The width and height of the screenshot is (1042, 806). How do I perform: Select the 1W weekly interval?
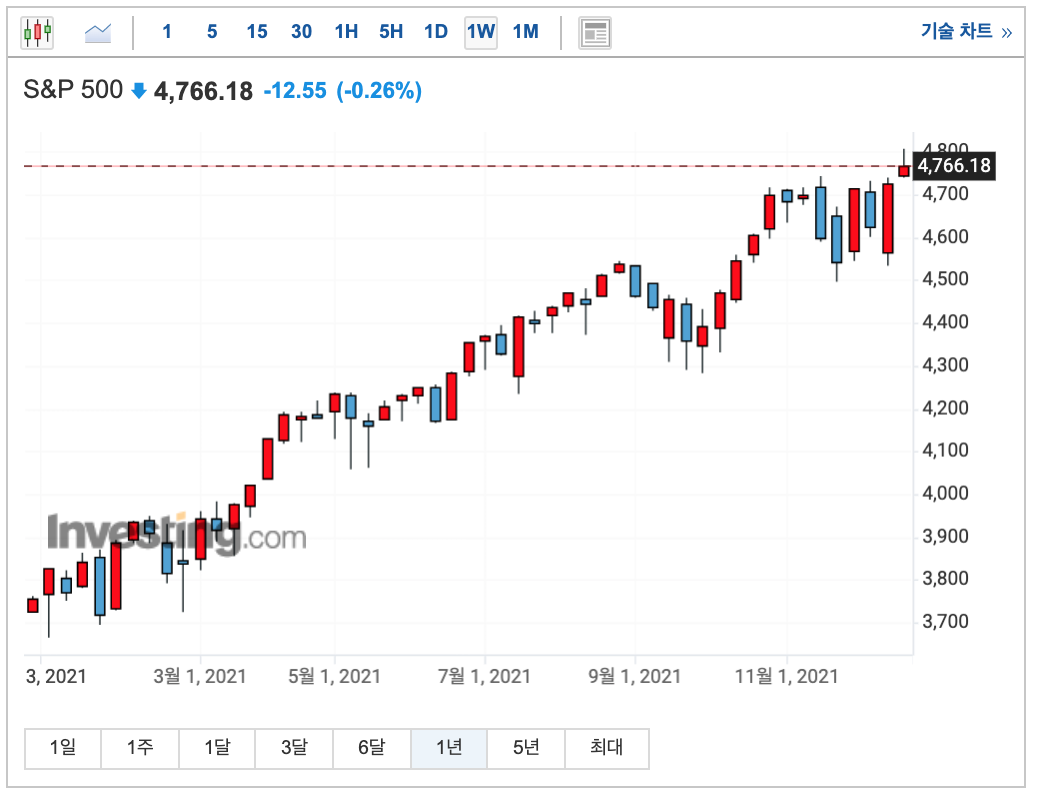click(480, 32)
